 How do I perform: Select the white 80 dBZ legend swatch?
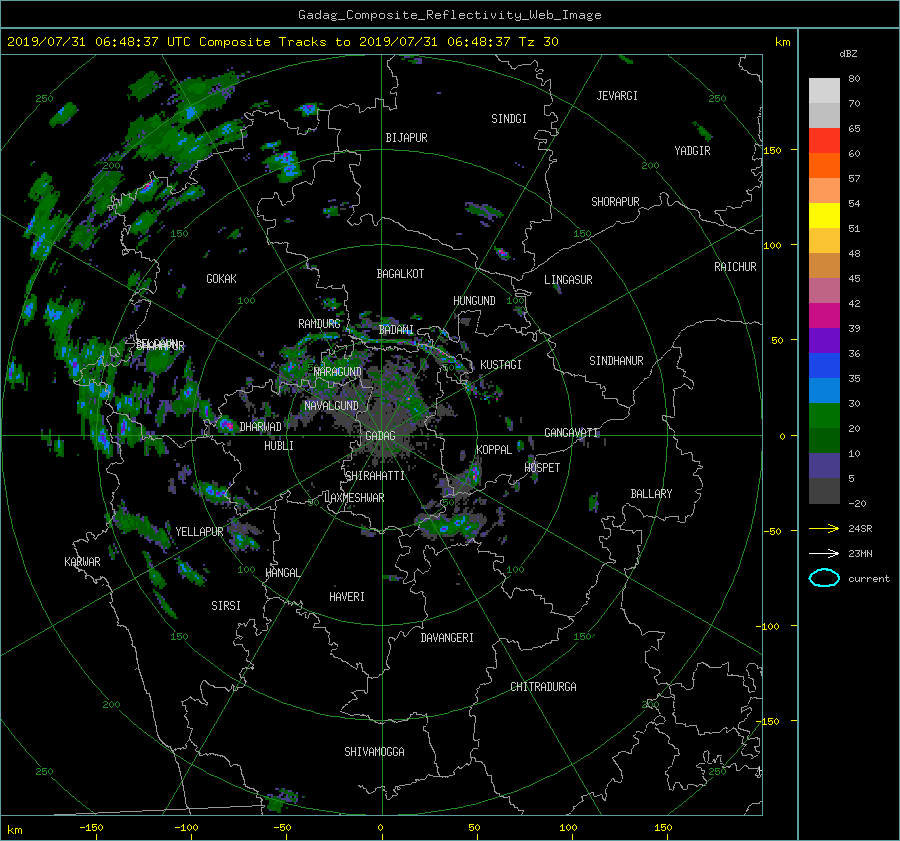click(x=824, y=90)
